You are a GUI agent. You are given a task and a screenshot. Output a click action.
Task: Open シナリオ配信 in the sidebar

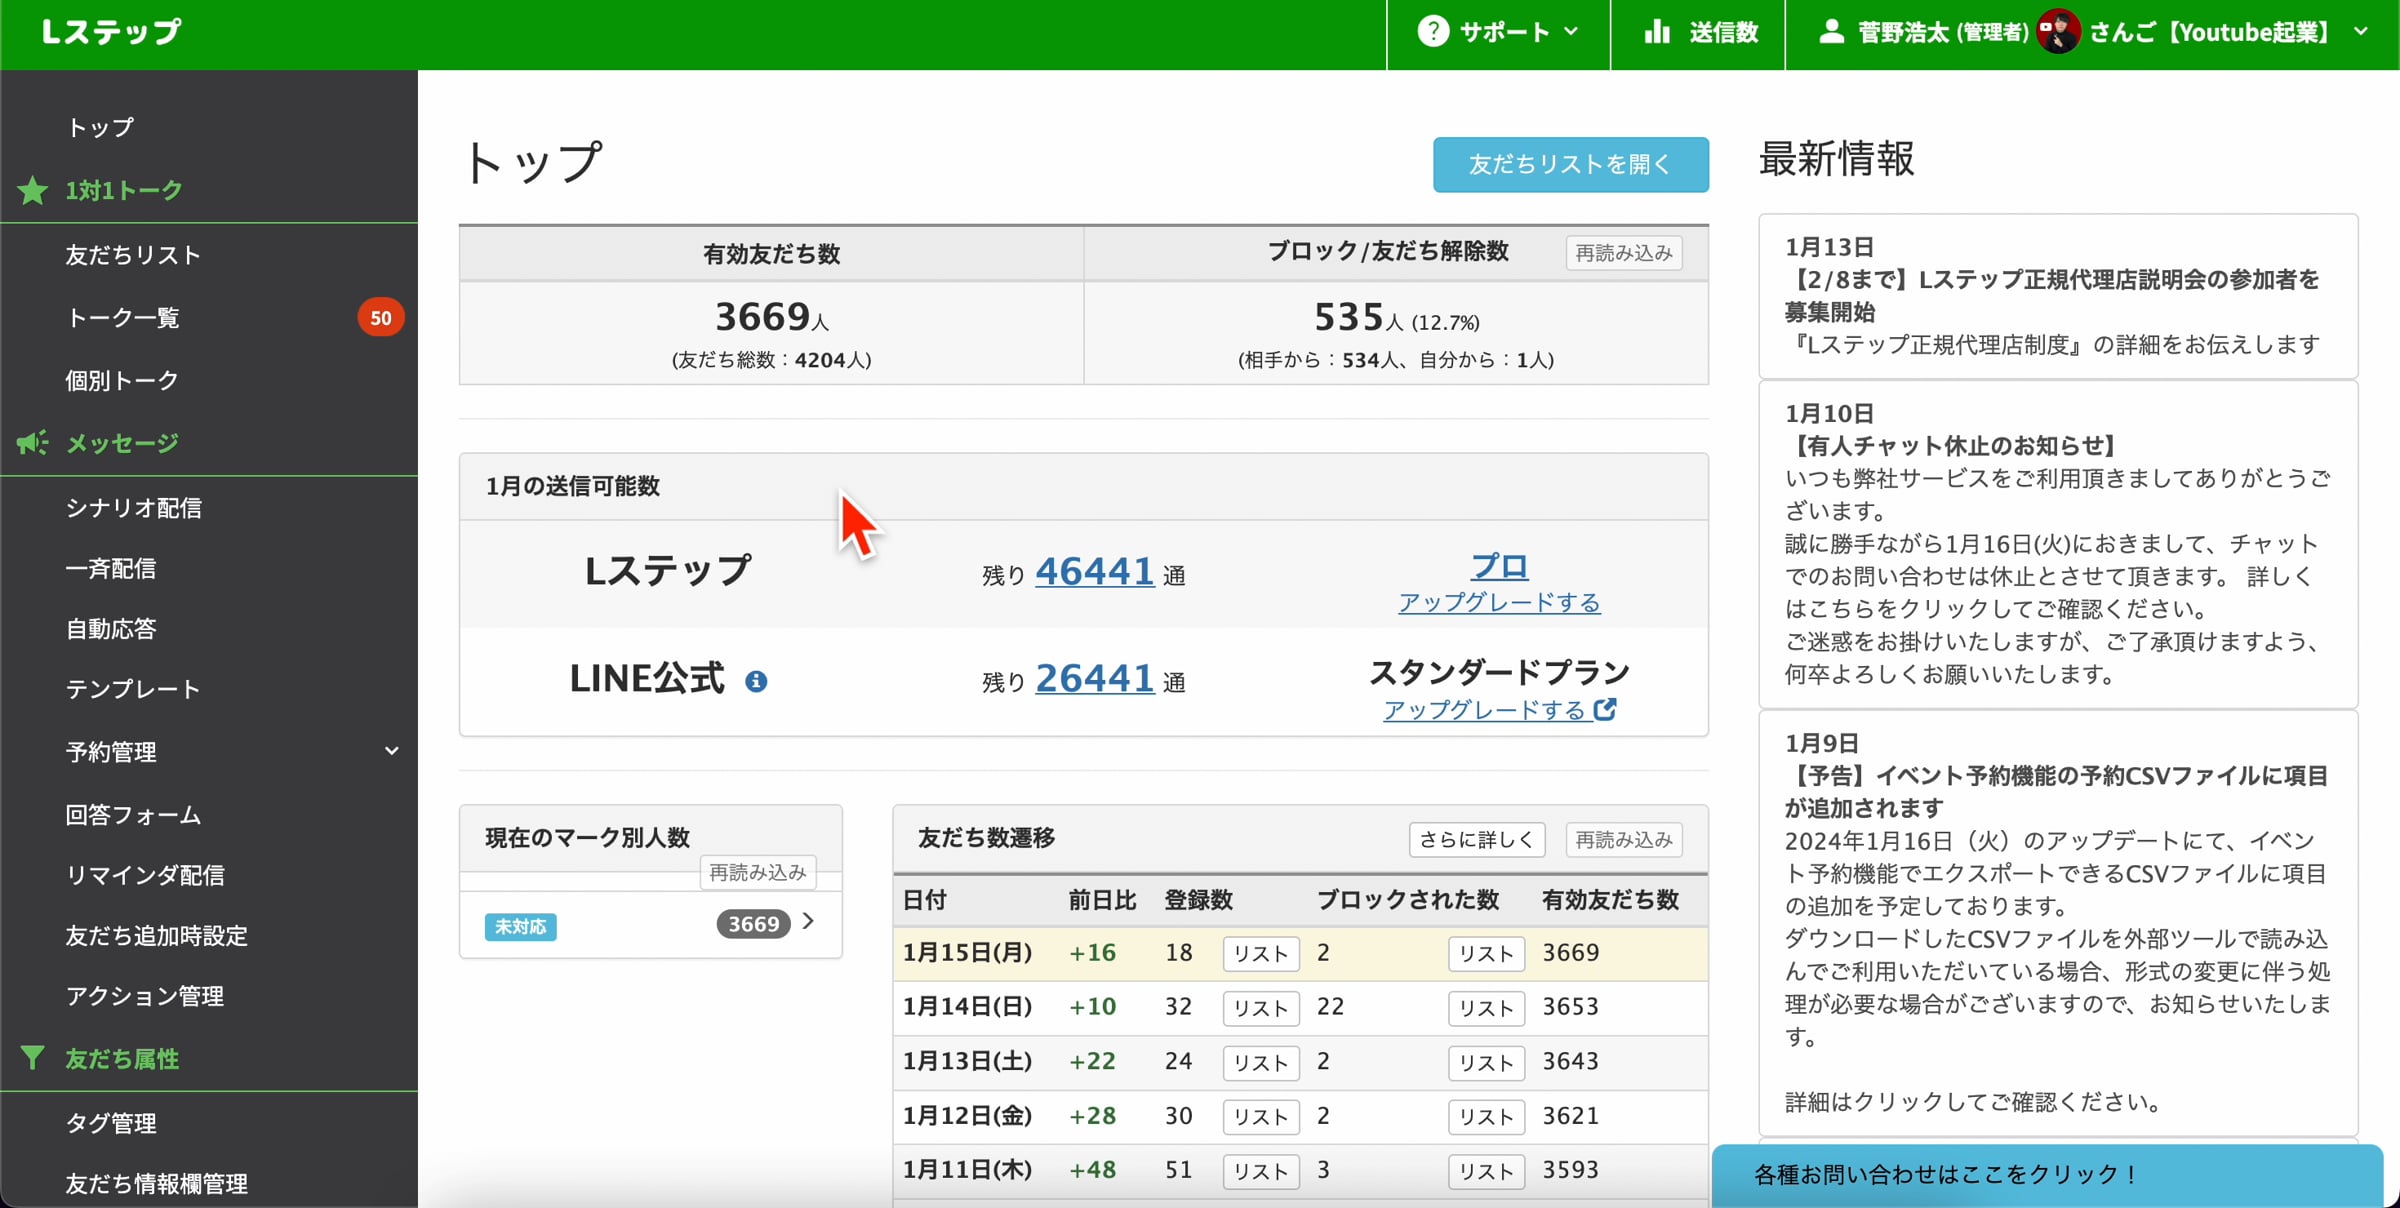tap(133, 508)
